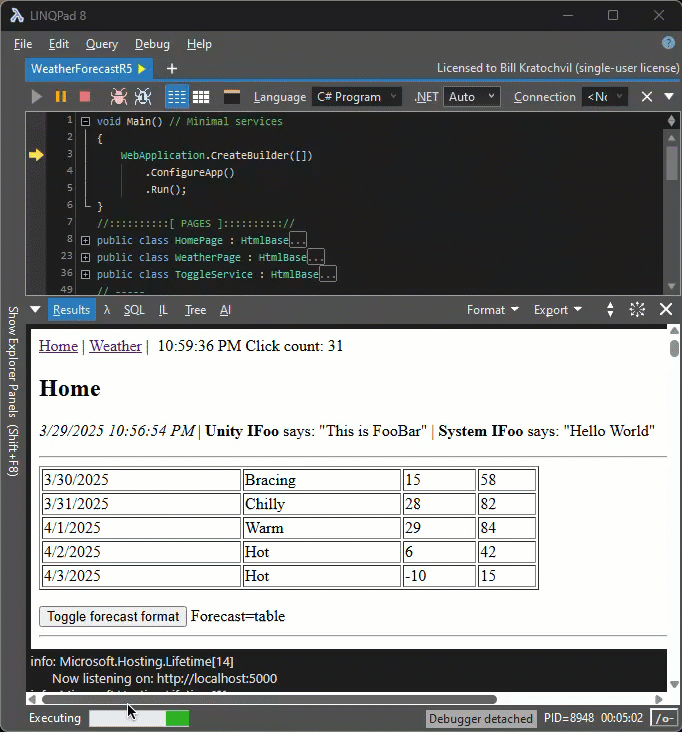Show Explorer Panels sidebar
682x732 pixels.
pos(13,391)
